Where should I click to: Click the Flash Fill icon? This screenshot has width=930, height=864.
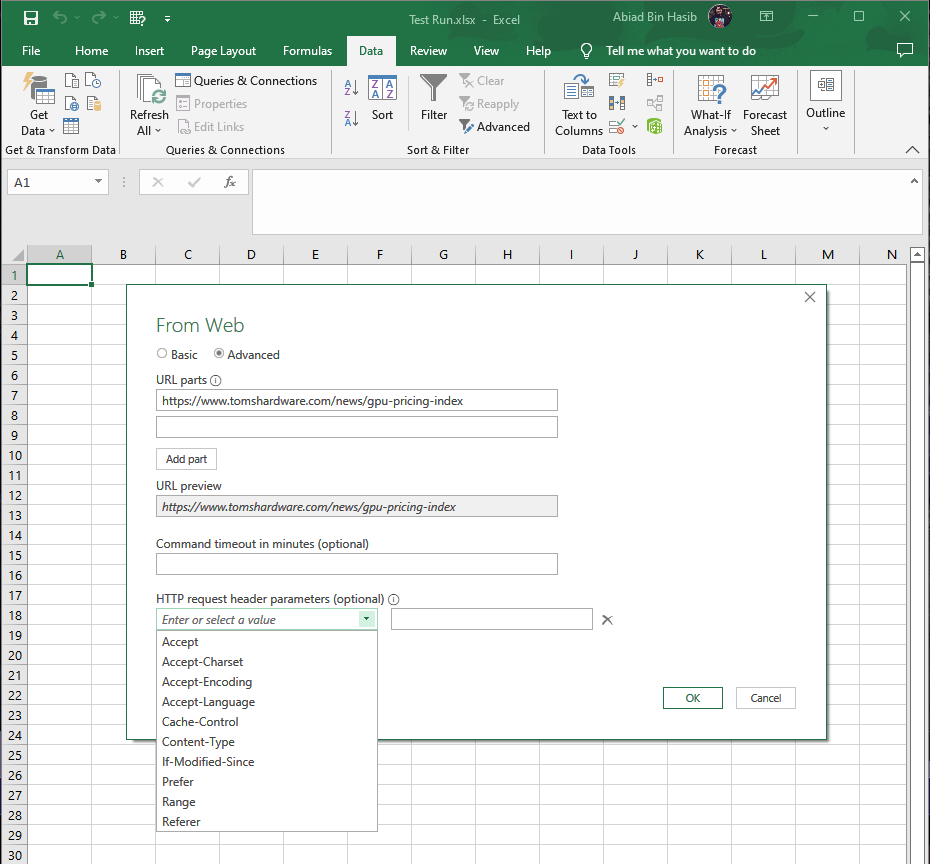(617, 80)
